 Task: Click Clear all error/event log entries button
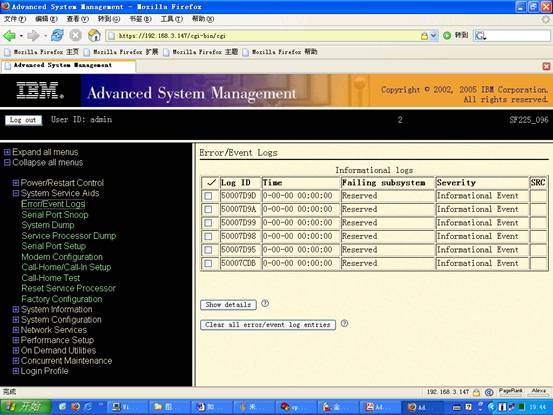pos(268,324)
